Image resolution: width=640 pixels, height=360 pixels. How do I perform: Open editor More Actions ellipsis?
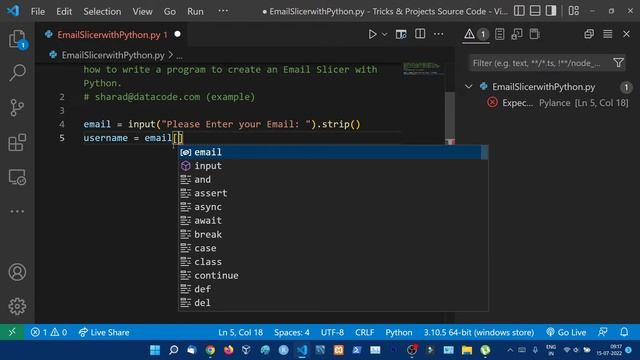click(439, 34)
